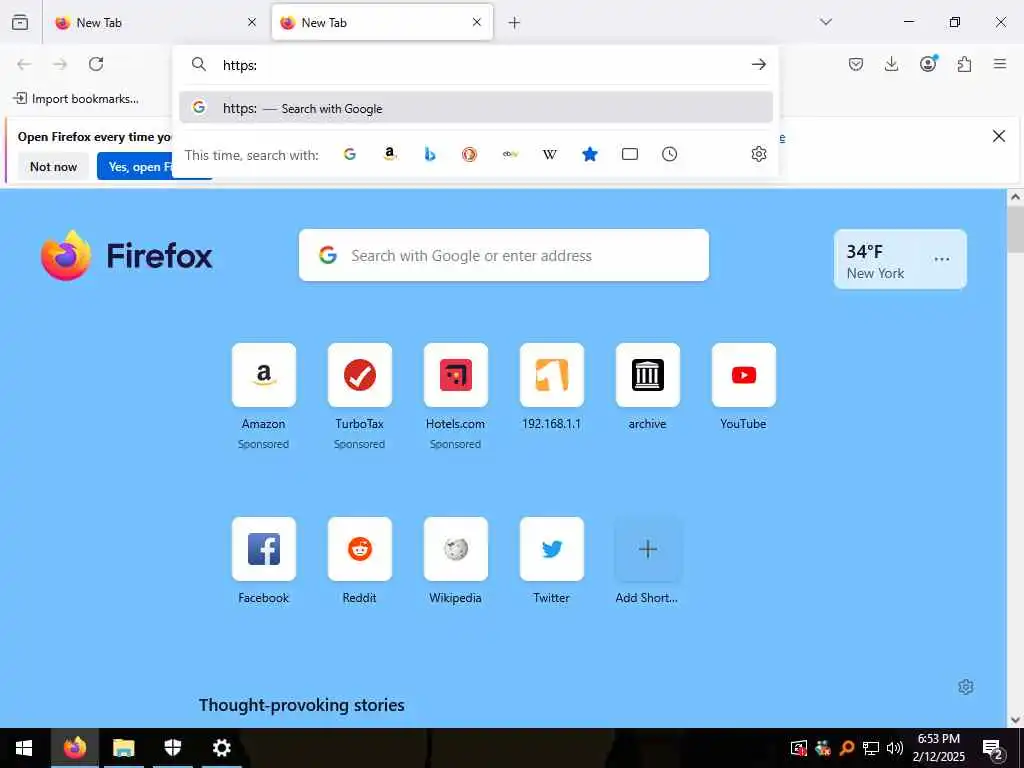Select https: Search with Google suggestion
This screenshot has height=768, width=1024.
[475, 108]
